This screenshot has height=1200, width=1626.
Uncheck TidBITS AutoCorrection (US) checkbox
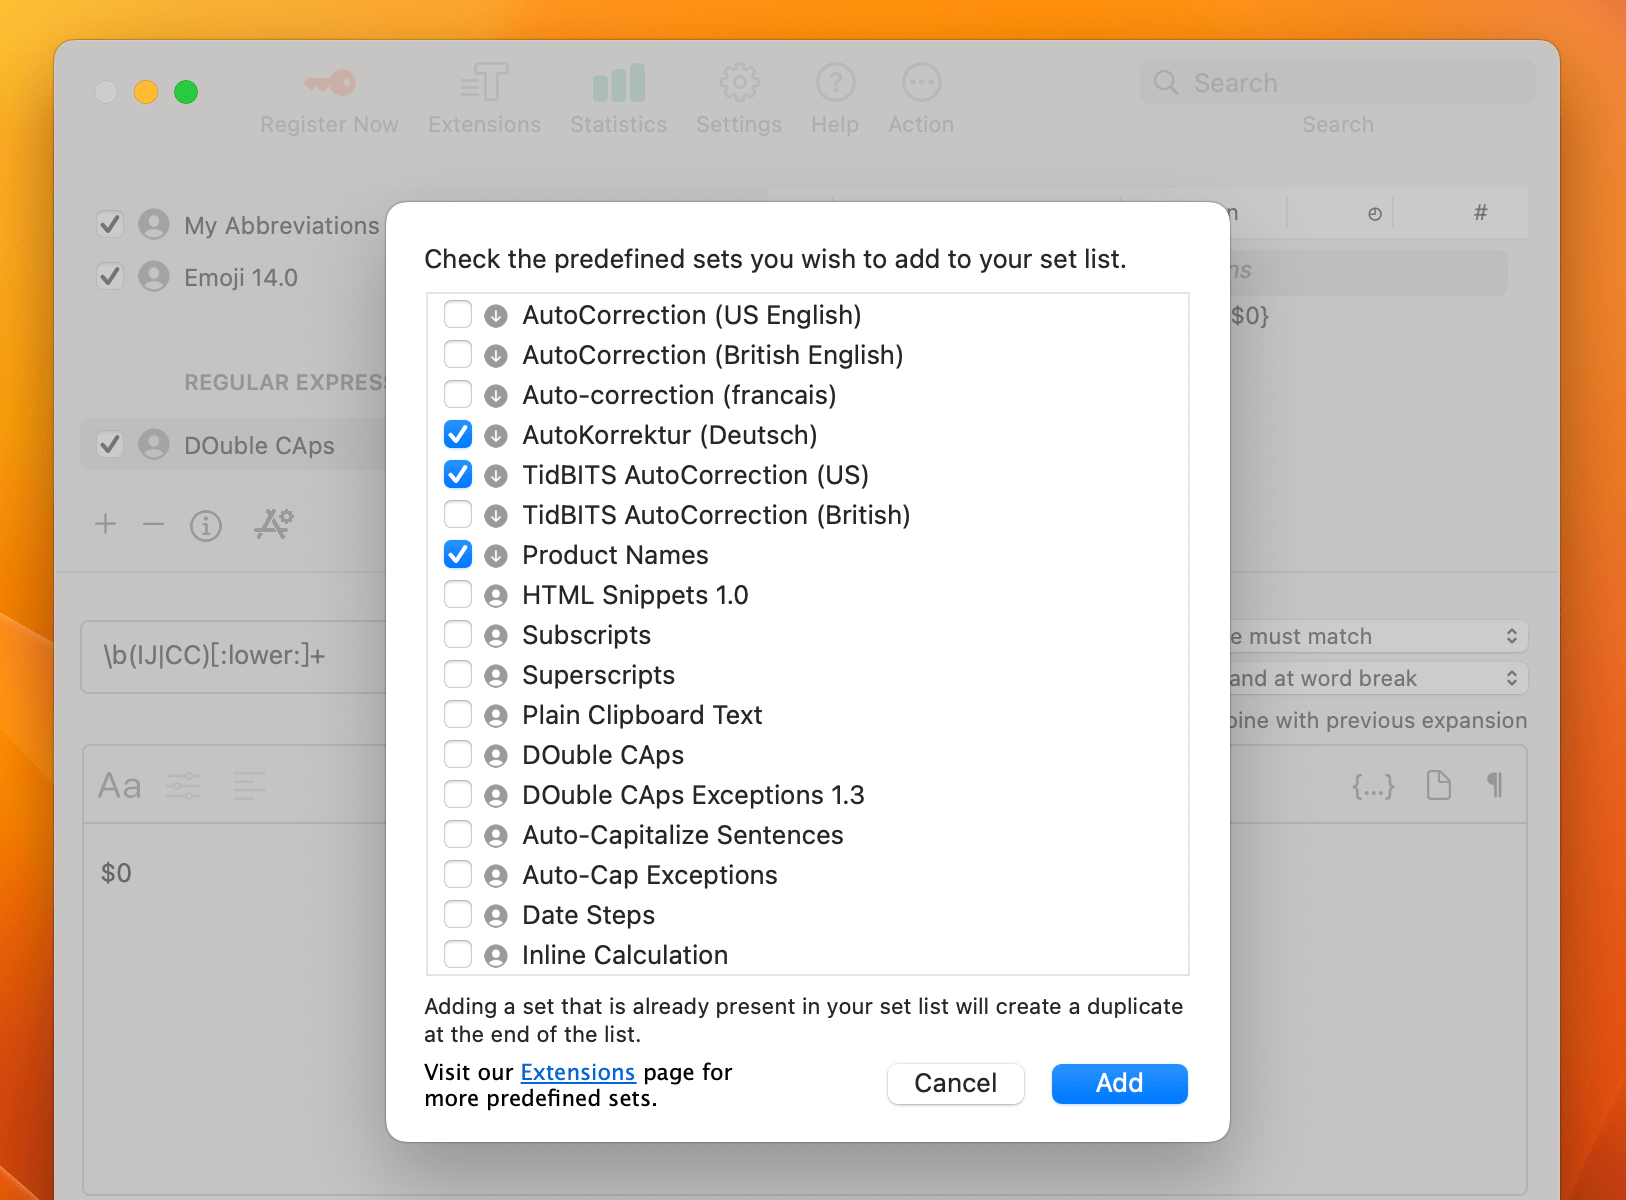click(458, 474)
